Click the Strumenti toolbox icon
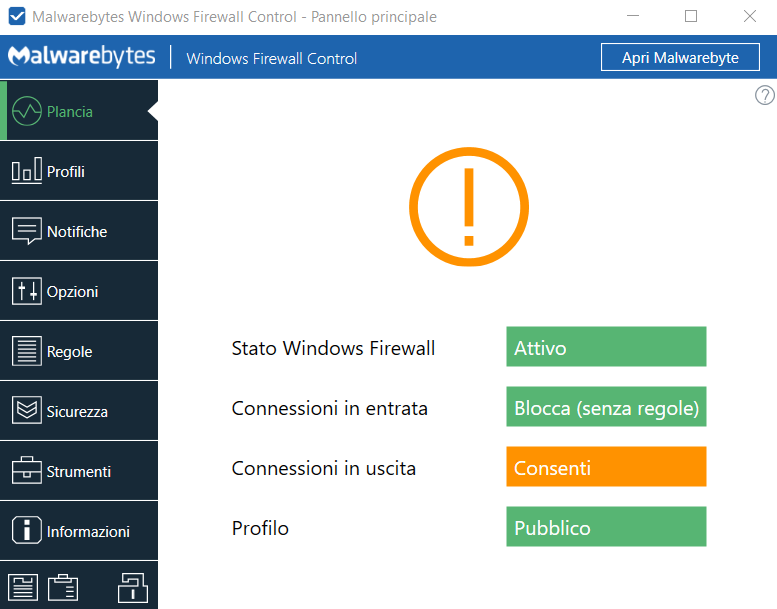 coord(27,470)
